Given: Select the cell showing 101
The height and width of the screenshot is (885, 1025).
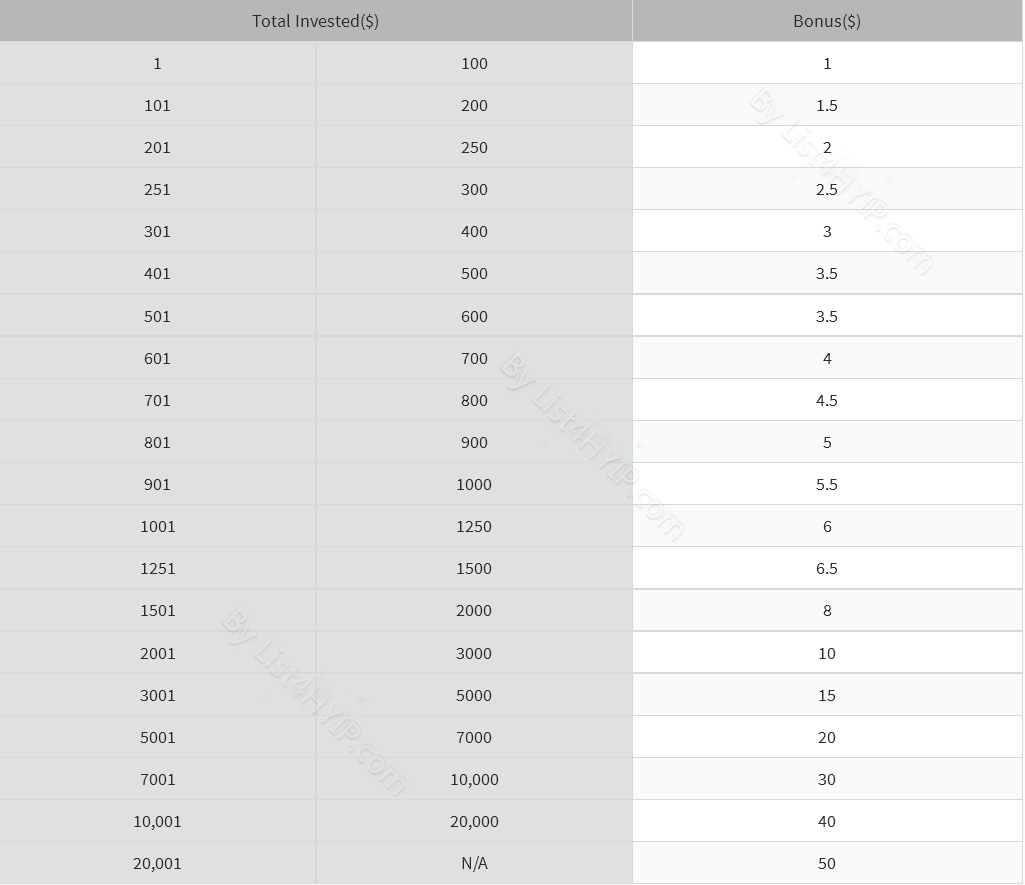Looking at the screenshot, I should point(158,105).
